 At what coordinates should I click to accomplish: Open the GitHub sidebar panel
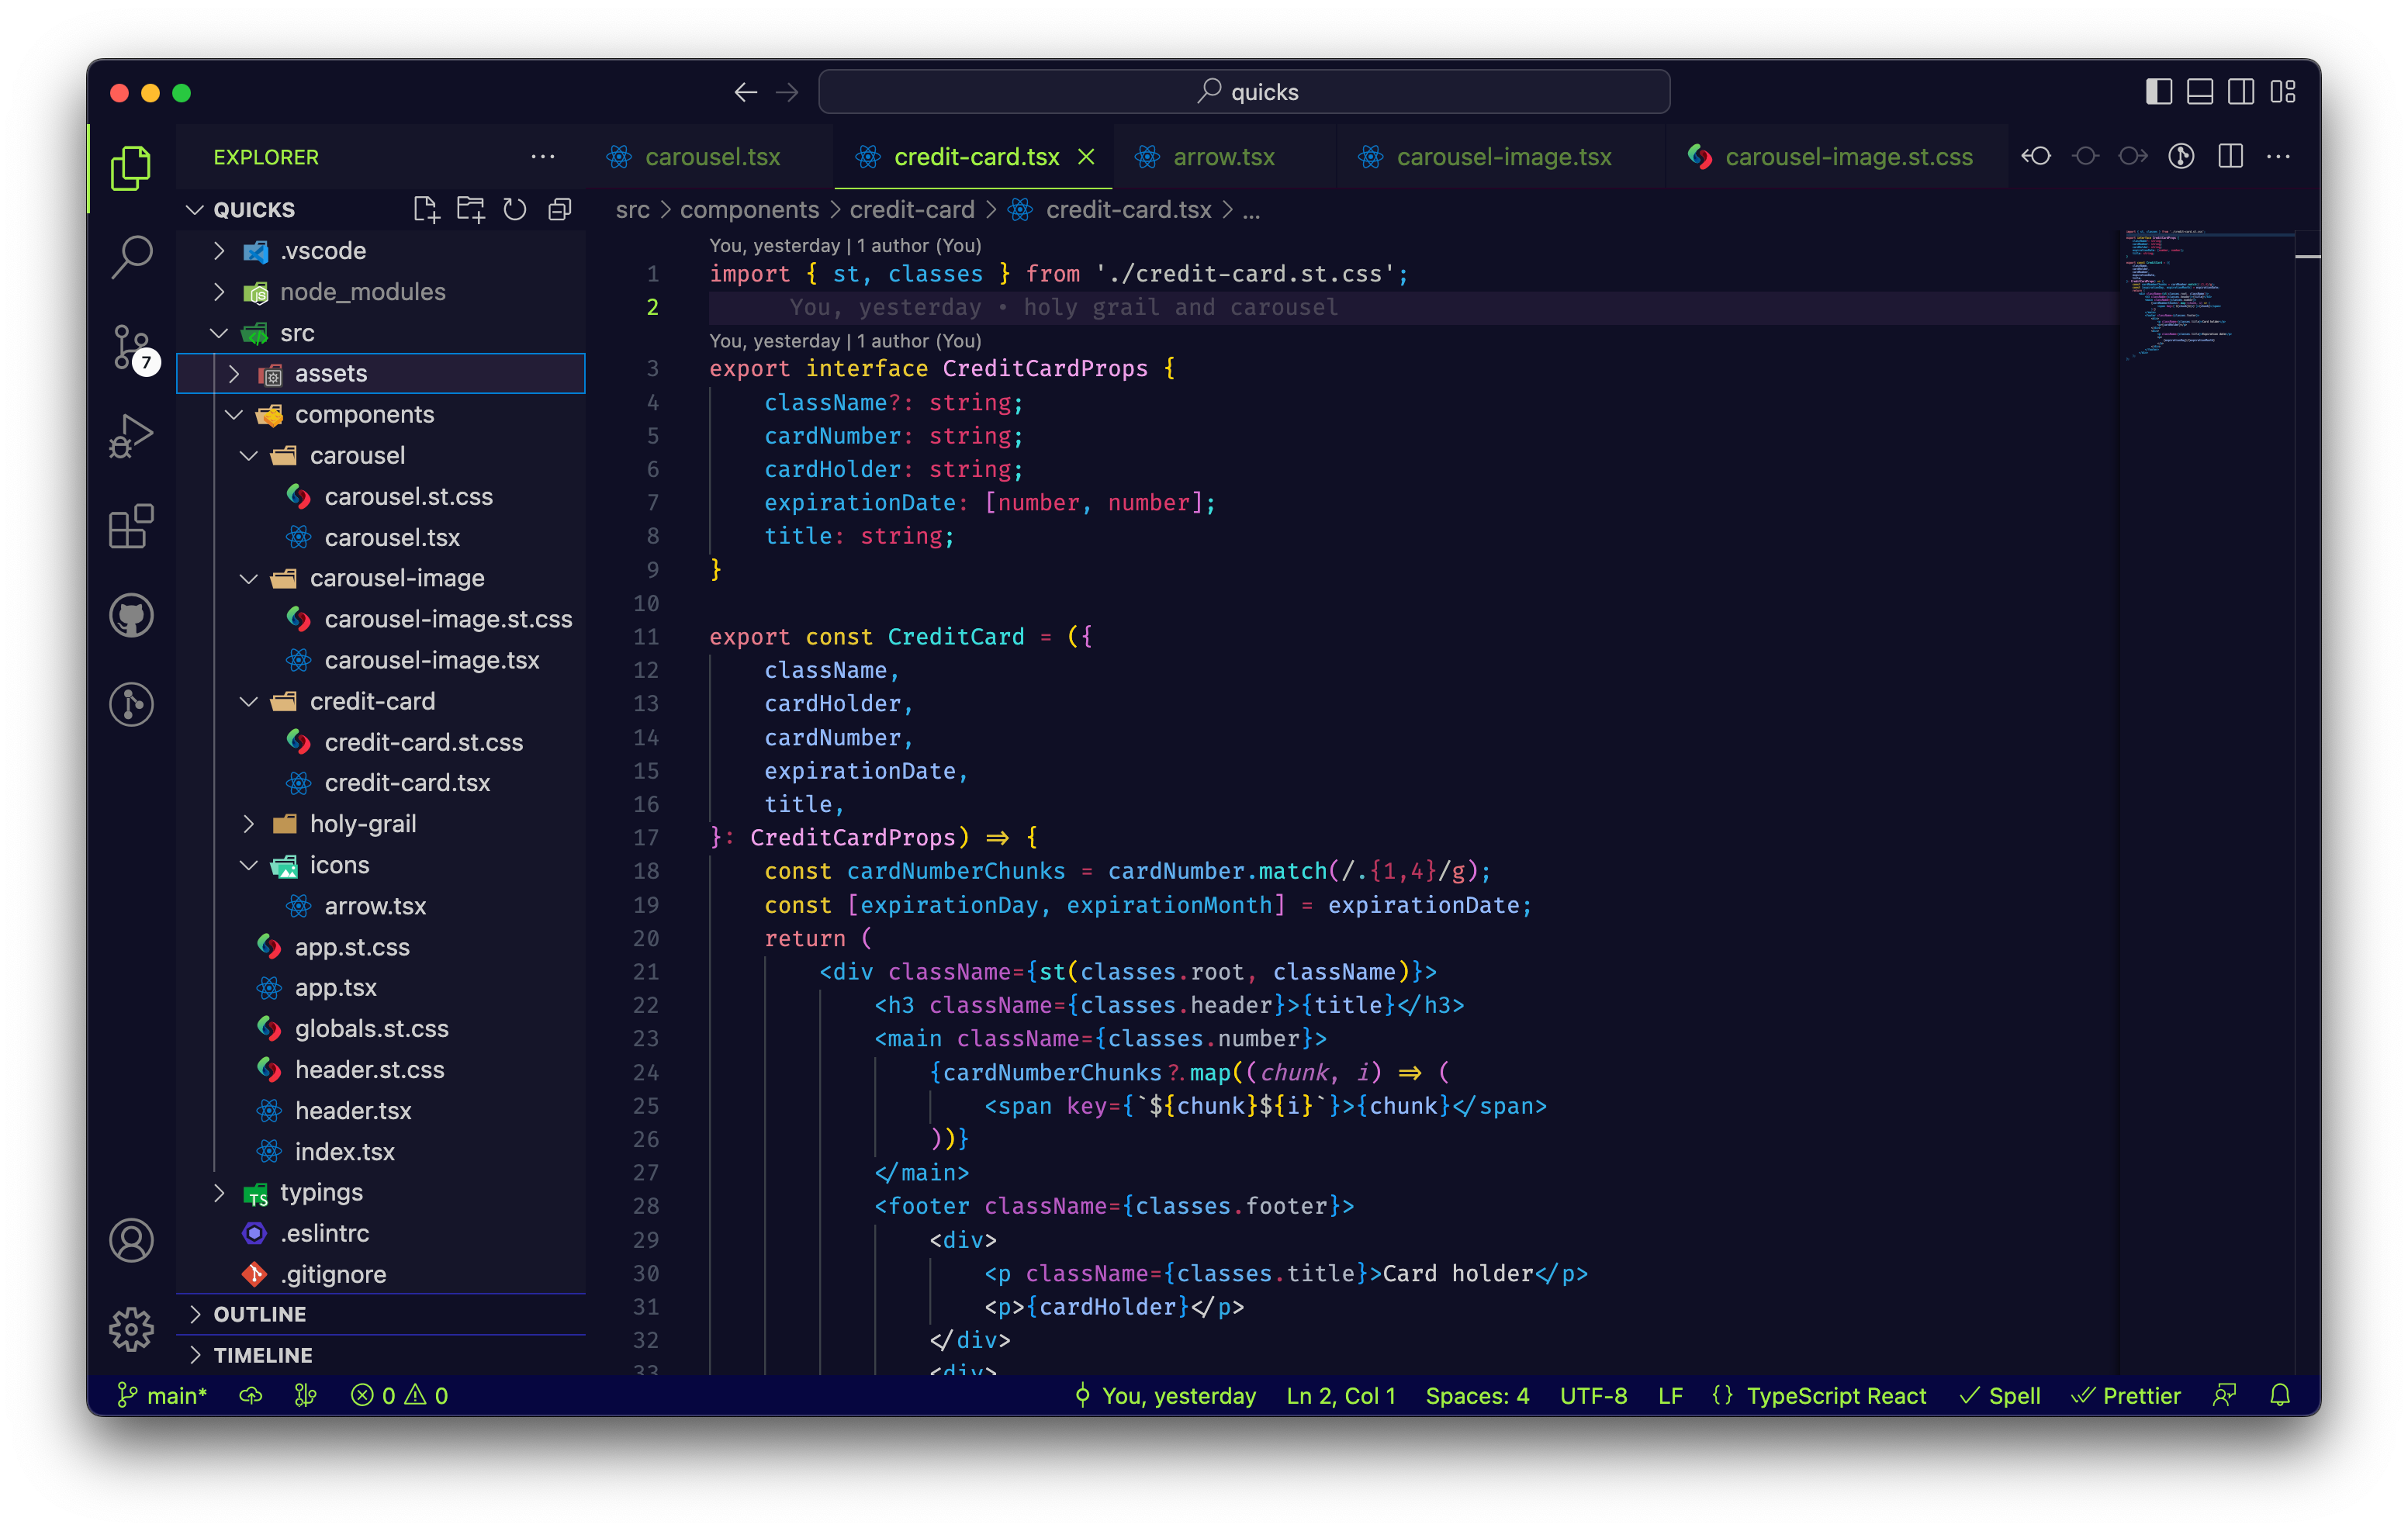pos(131,615)
